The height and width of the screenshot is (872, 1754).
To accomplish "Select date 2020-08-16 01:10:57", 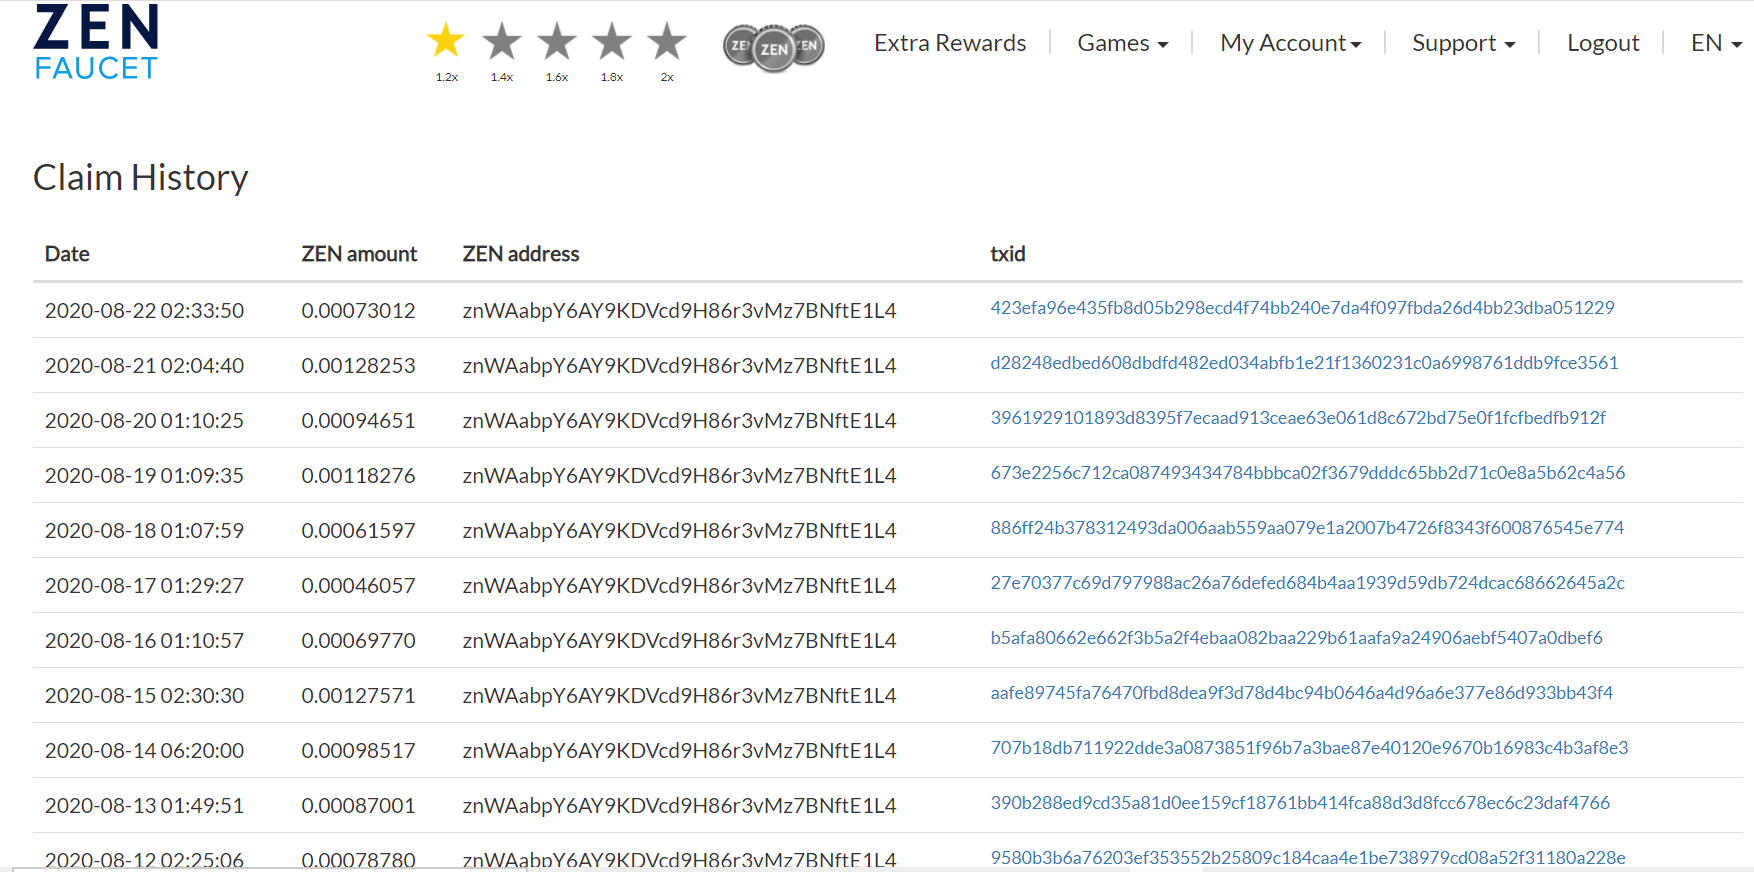I will click(x=144, y=641).
